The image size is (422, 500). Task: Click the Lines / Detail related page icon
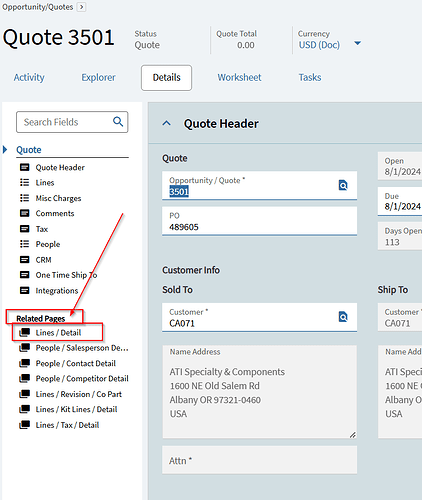25,332
